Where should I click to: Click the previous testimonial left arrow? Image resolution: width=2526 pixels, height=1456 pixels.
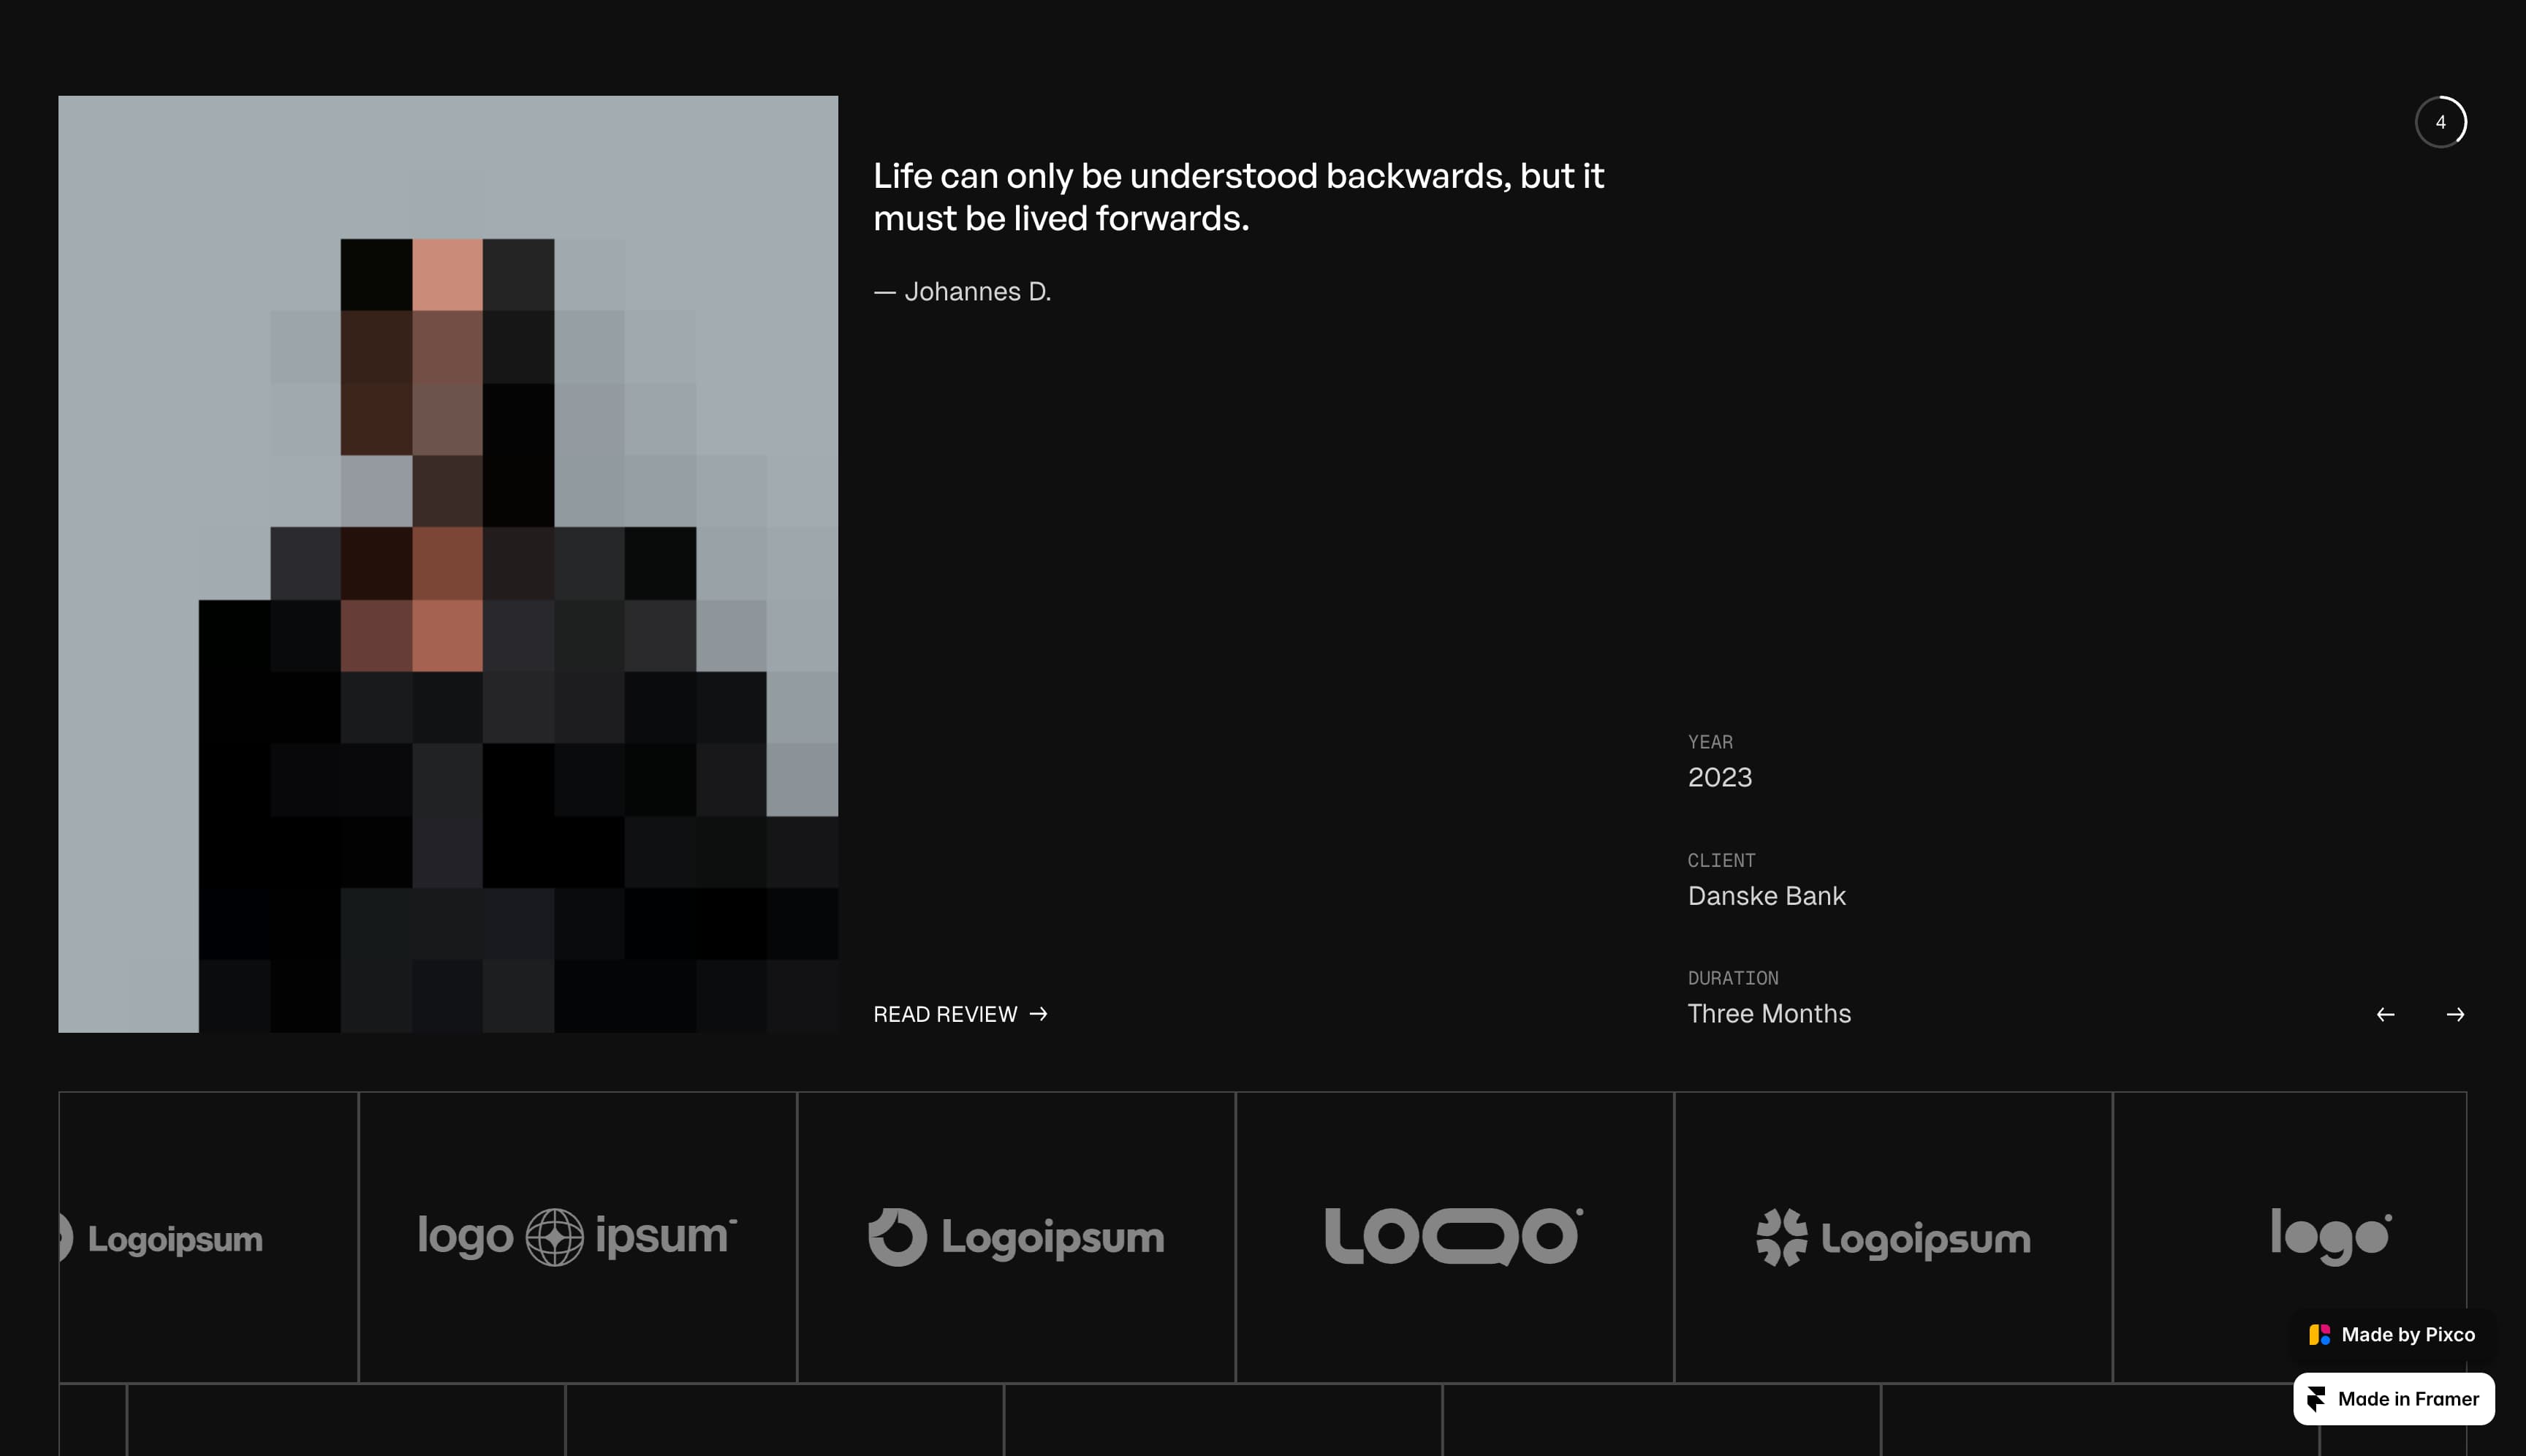click(x=2385, y=1014)
